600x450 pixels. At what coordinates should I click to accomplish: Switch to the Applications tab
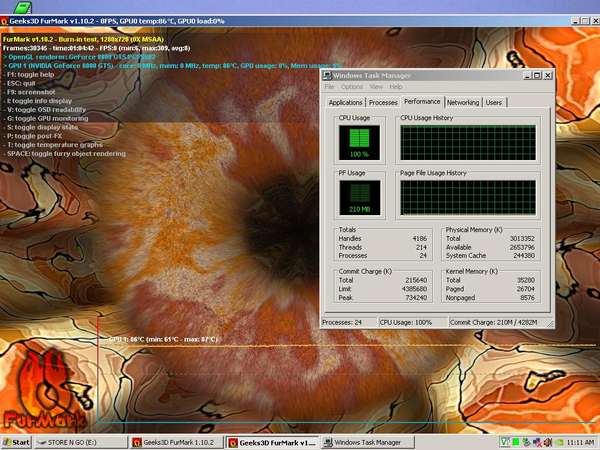346,103
